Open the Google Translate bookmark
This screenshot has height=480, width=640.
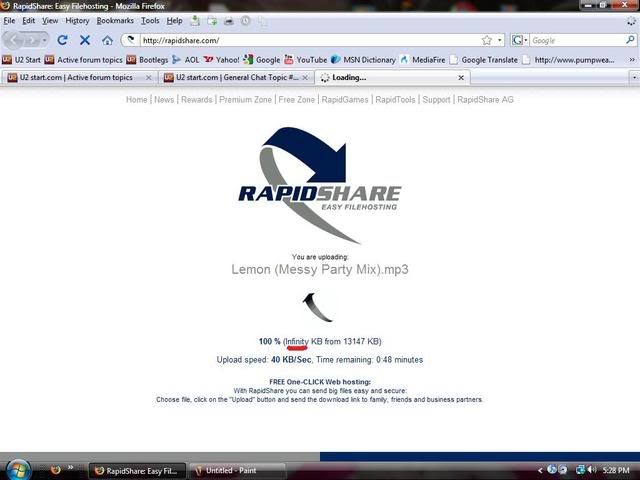click(x=483, y=60)
